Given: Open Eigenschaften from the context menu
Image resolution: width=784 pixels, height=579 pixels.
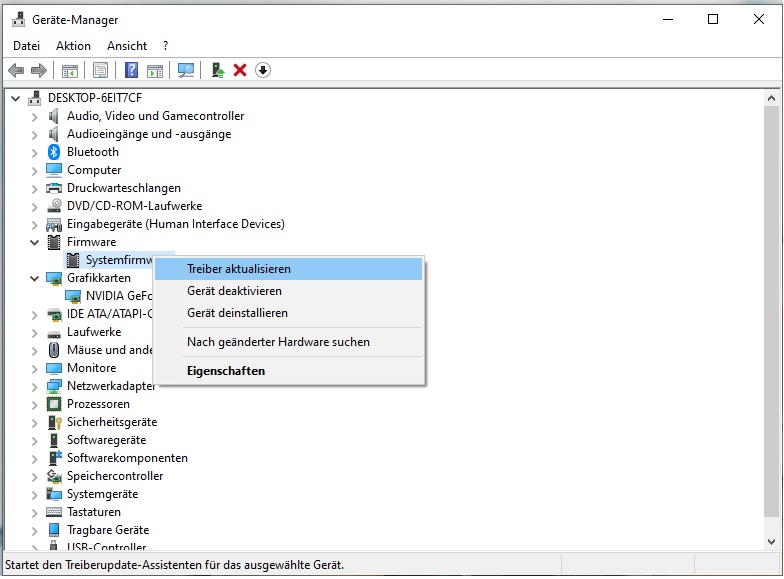Looking at the screenshot, I should pyautogui.click(x=226, y=371).
